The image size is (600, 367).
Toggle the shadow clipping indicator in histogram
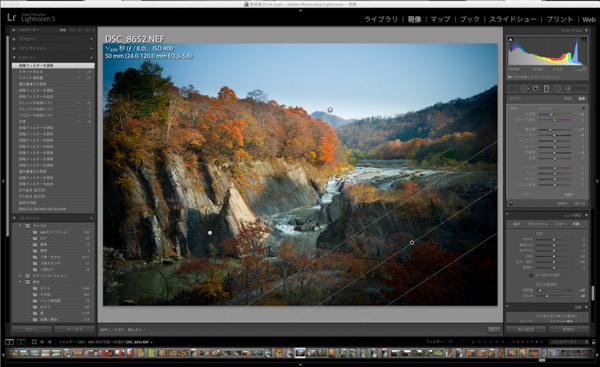pyautogui.click(x=510, y=39)
